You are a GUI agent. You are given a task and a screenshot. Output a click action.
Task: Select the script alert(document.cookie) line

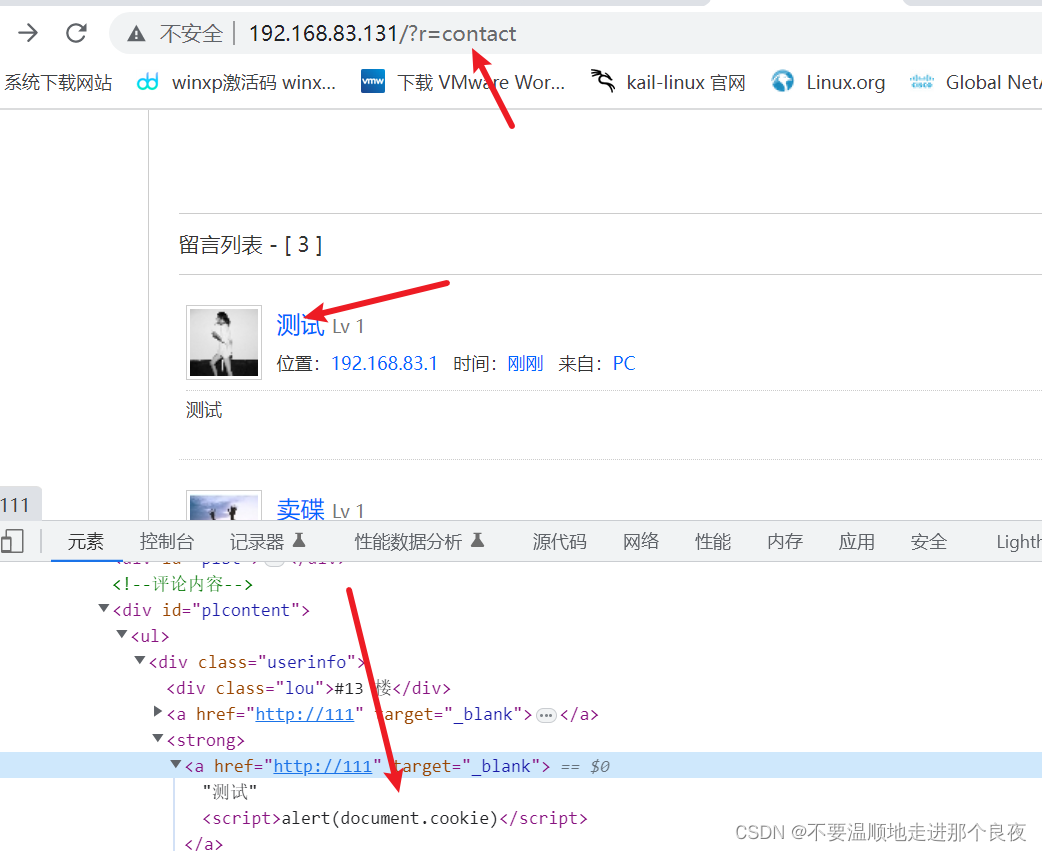(395, 818)
